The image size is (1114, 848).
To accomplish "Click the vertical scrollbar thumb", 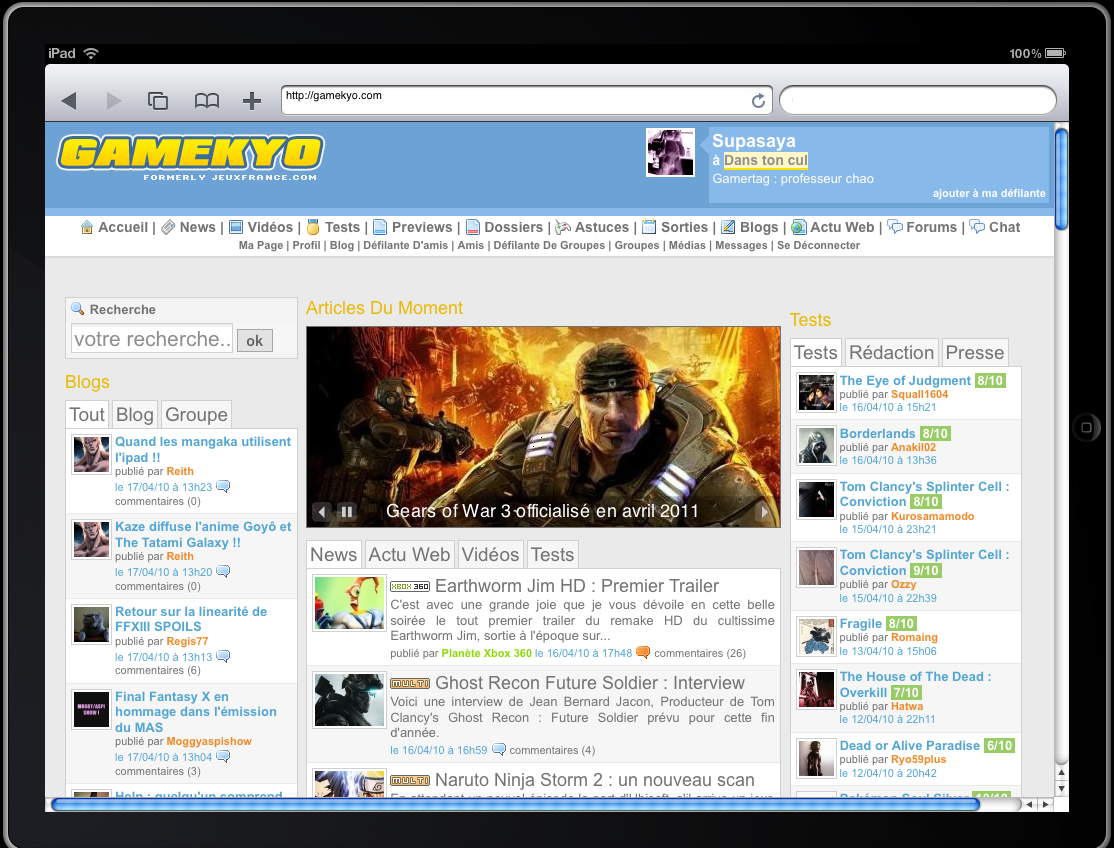I will click(x=1061, y=179).
